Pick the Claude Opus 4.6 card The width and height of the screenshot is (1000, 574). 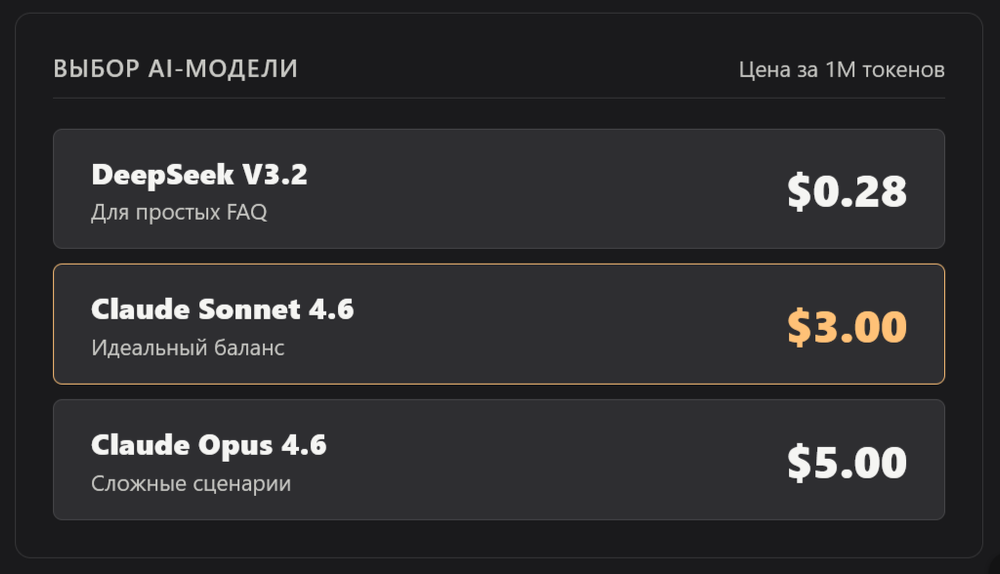(499, 460)
